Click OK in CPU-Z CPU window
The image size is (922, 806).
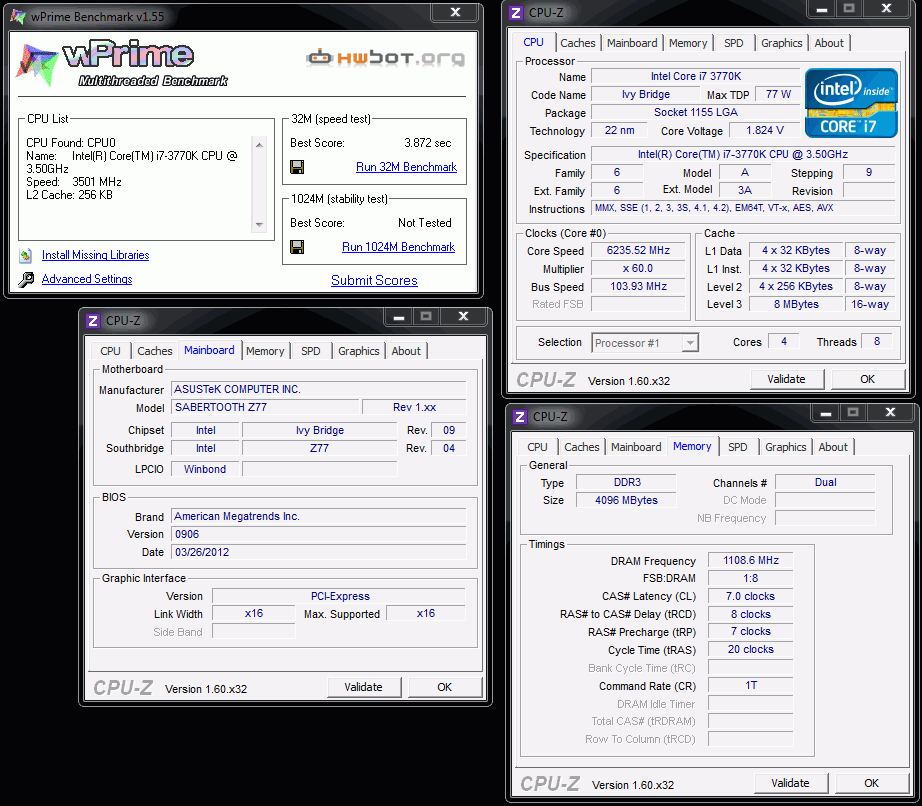(867, 379)
